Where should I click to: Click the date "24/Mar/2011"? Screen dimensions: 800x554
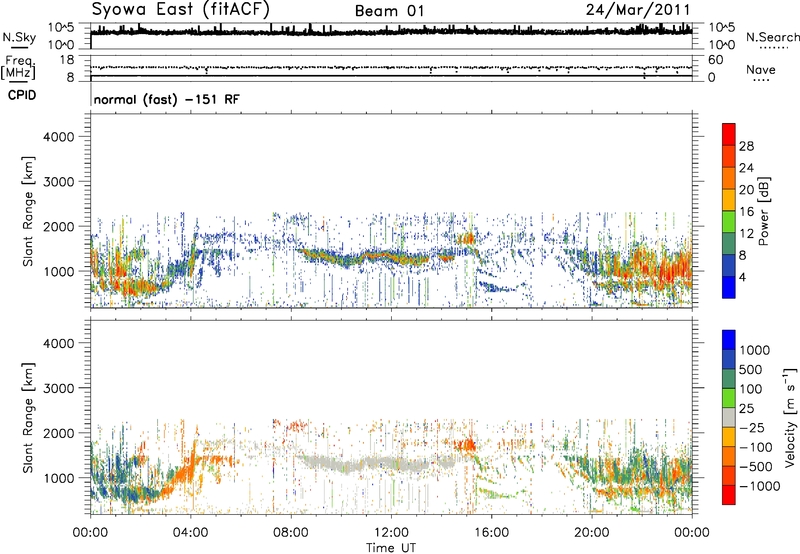[638, 10]
